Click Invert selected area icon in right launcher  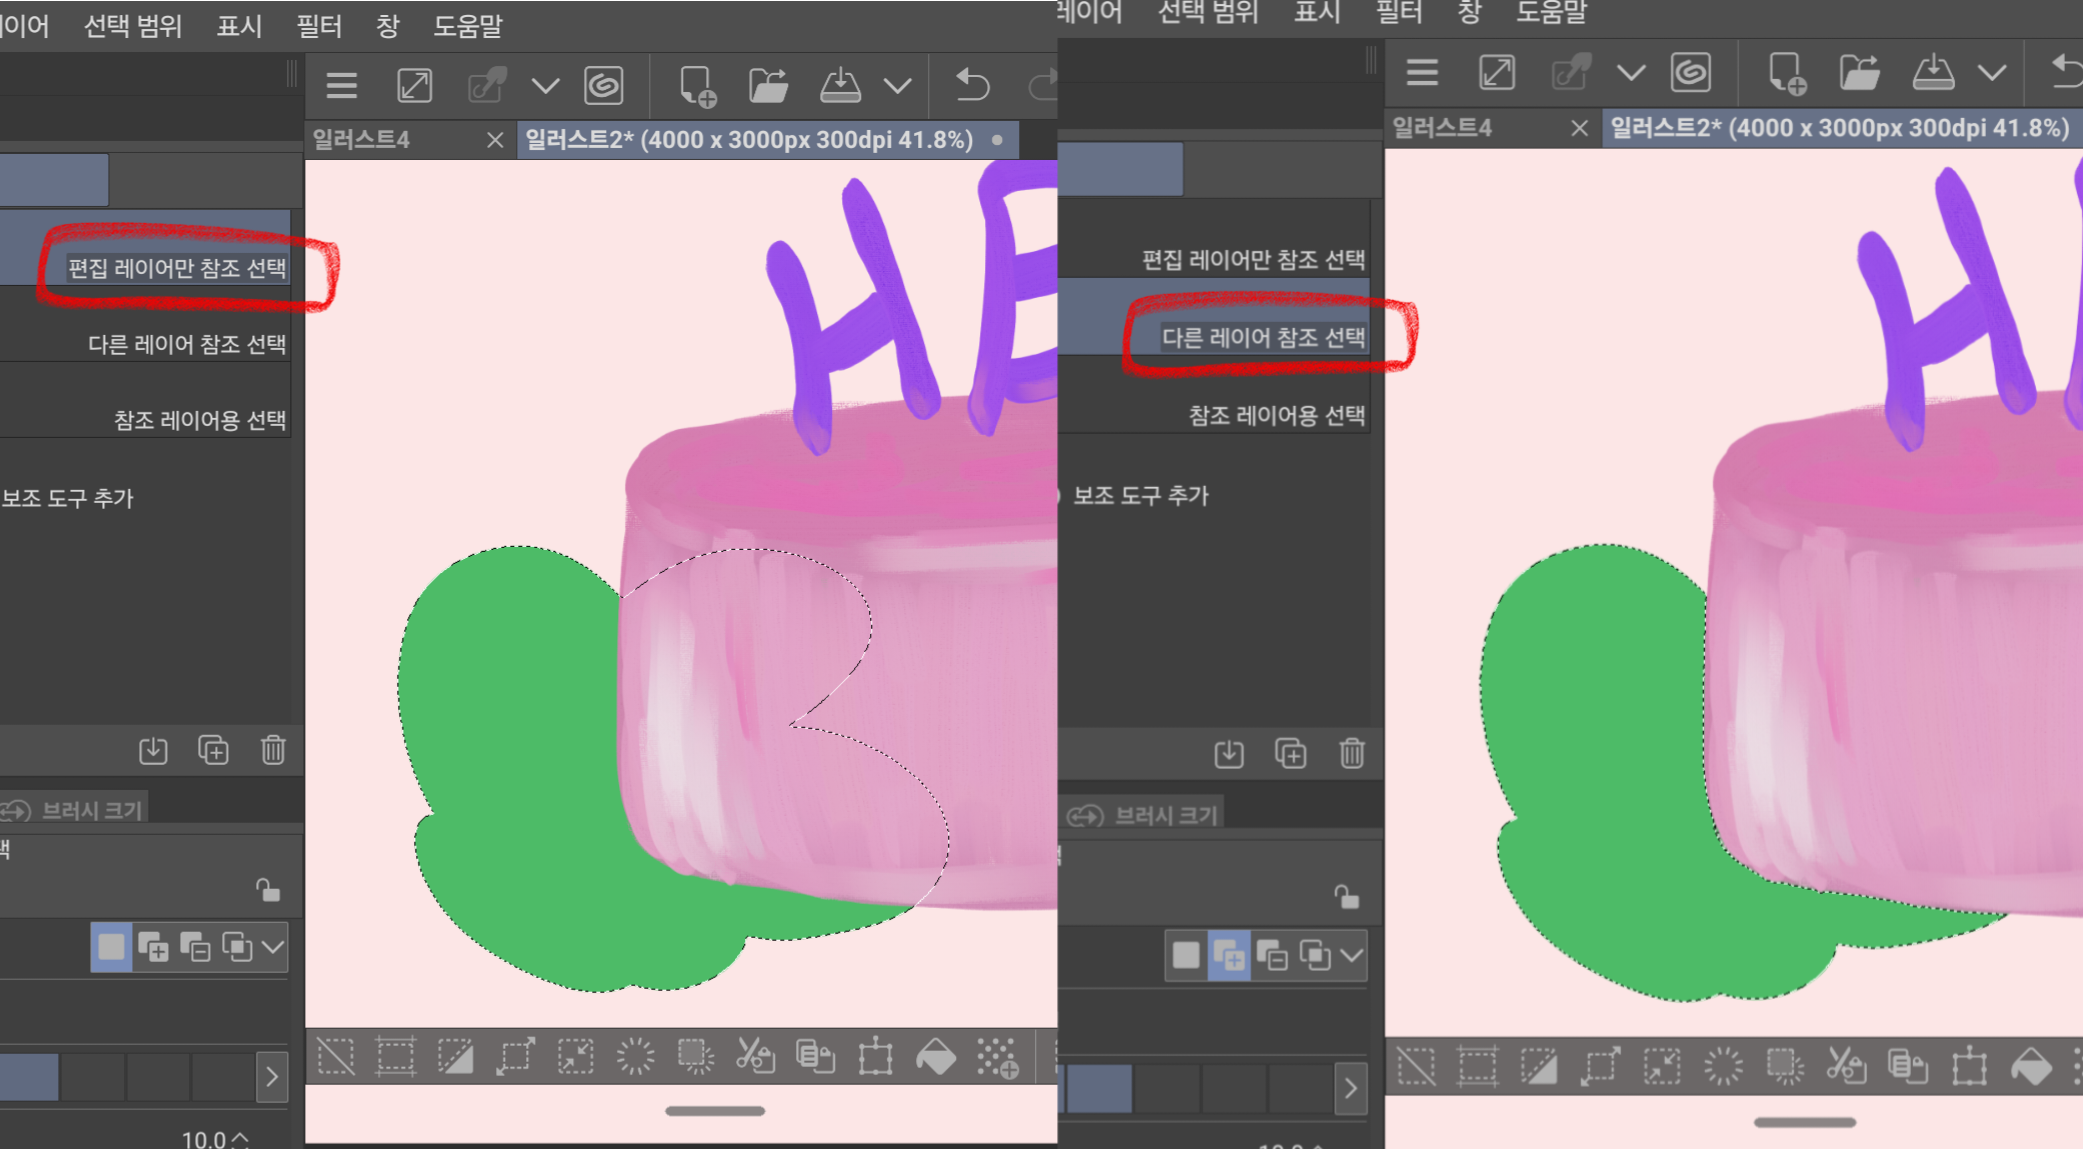pos(1538,1066)
